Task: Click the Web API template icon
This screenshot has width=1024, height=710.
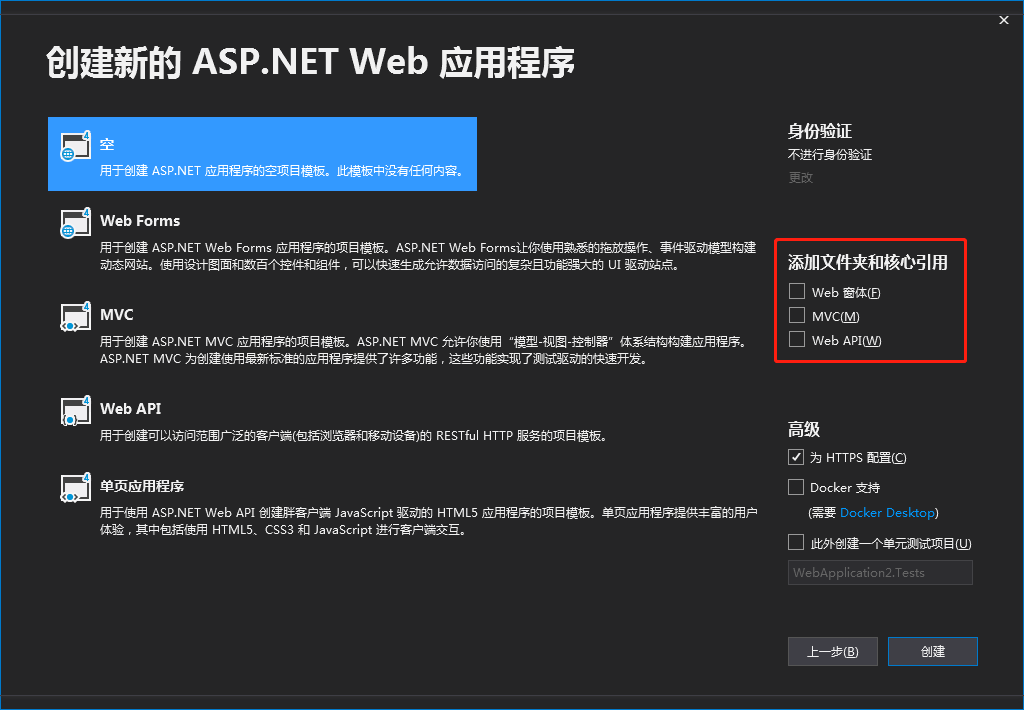Action: (75, 411)
